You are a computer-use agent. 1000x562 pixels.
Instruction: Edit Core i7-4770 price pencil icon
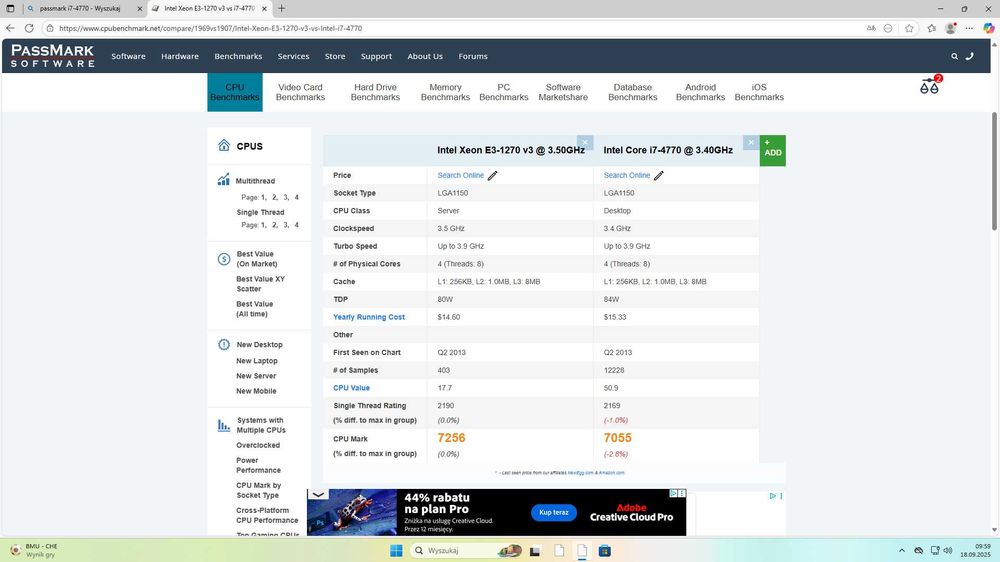click(x=659, y=175)
